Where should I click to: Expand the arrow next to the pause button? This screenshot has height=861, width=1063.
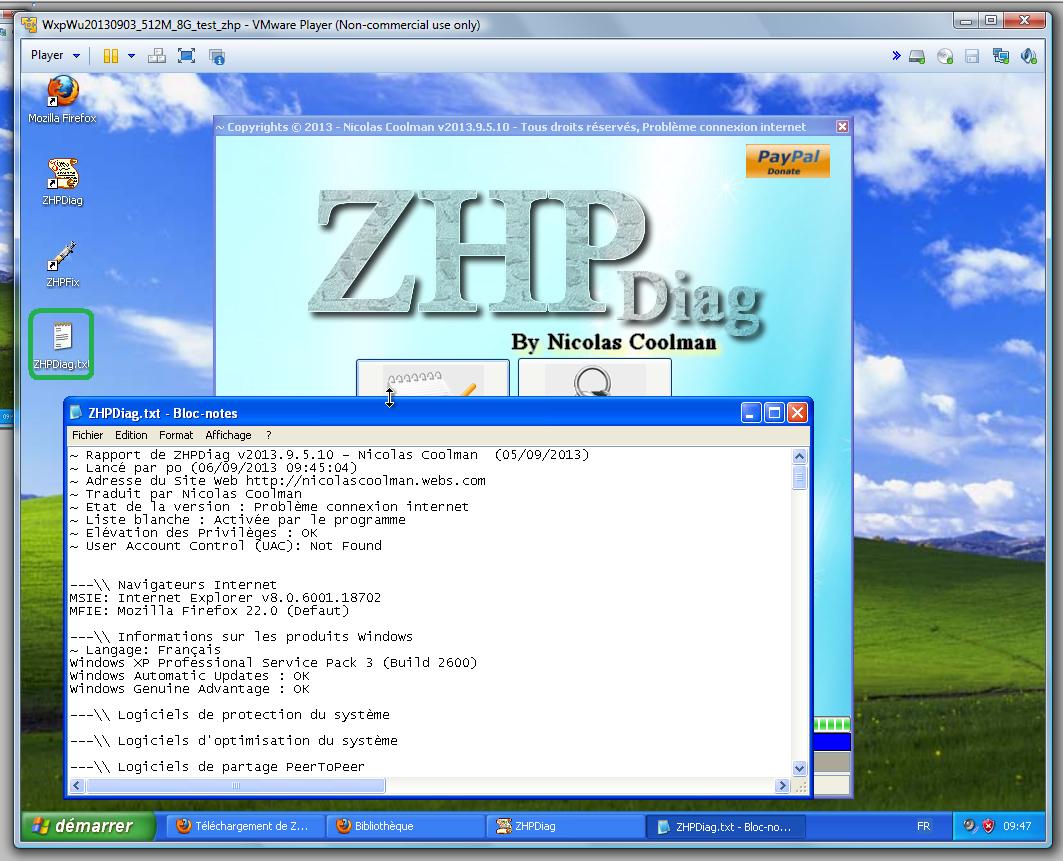131,56
